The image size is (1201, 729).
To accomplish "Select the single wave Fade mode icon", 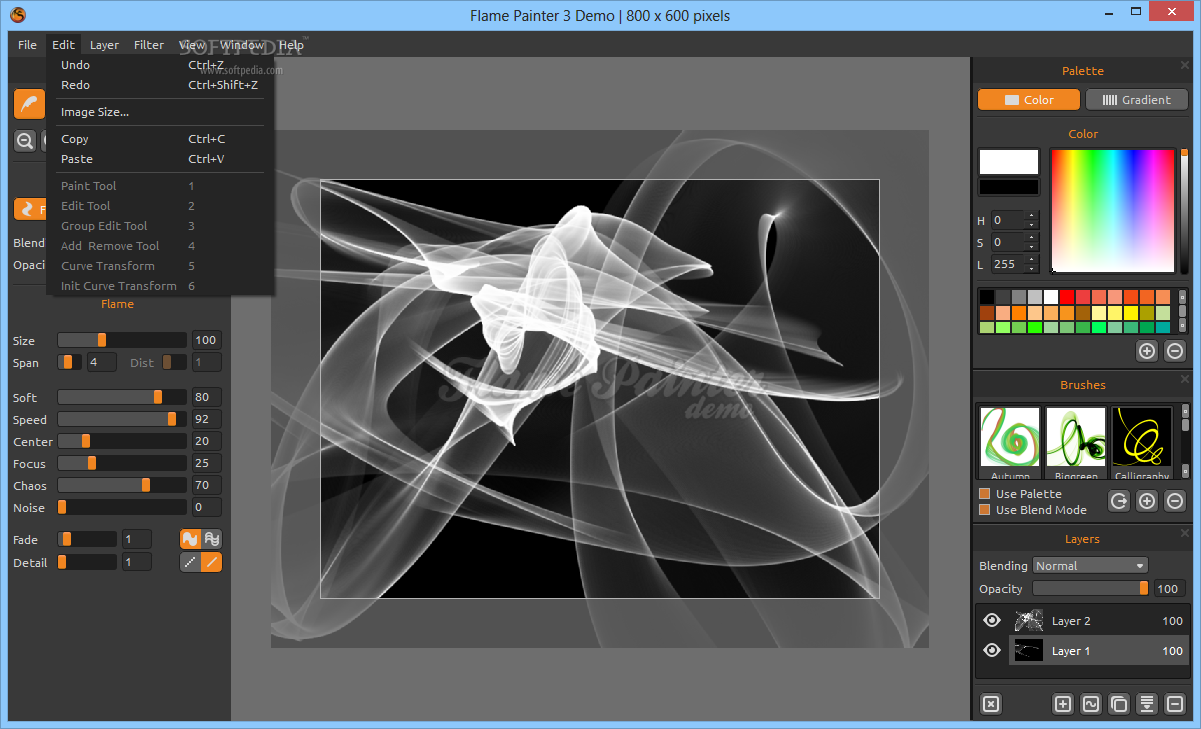I will 190,539.
